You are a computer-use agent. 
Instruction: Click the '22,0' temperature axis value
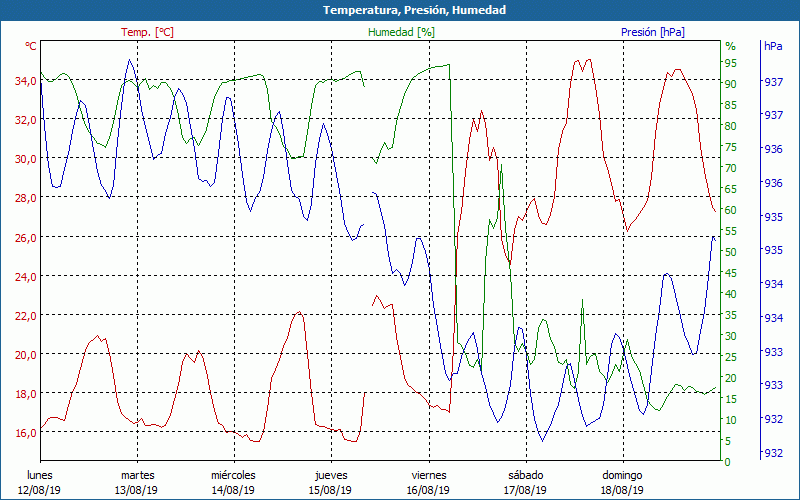click(26, 316)
